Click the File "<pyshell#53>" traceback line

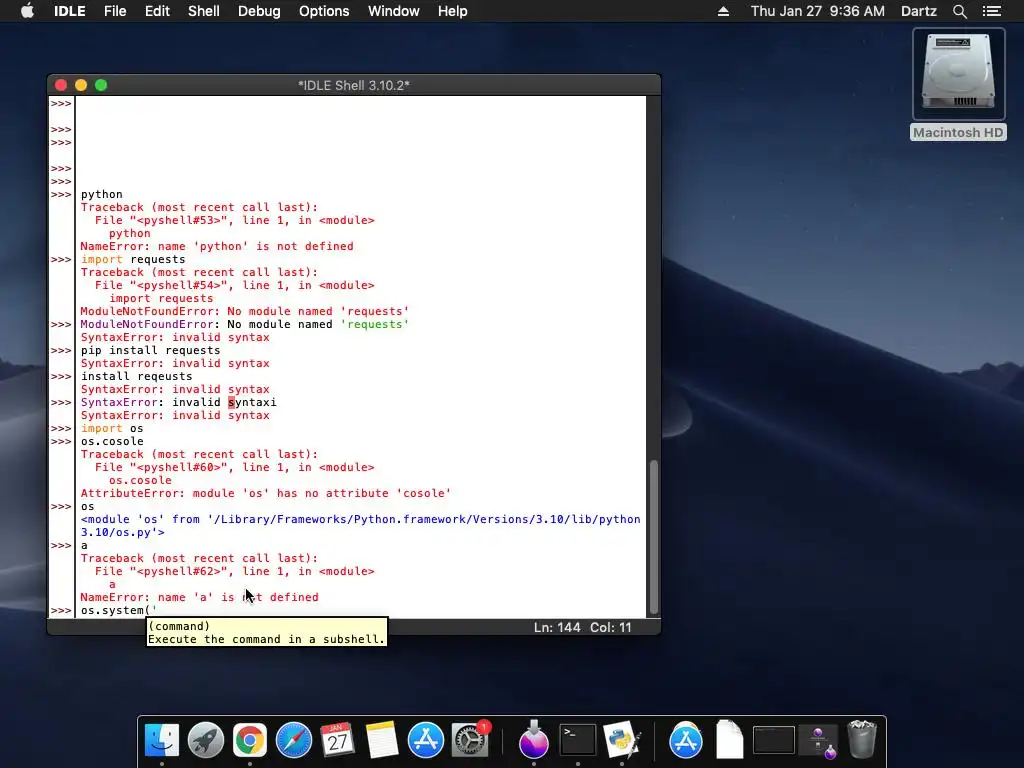point(234,220)
